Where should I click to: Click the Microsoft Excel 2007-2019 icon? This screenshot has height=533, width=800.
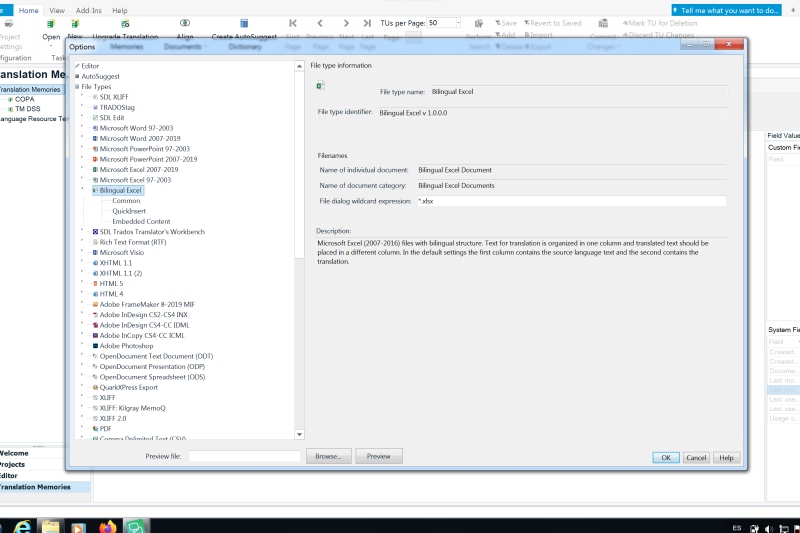click(95, 169)
